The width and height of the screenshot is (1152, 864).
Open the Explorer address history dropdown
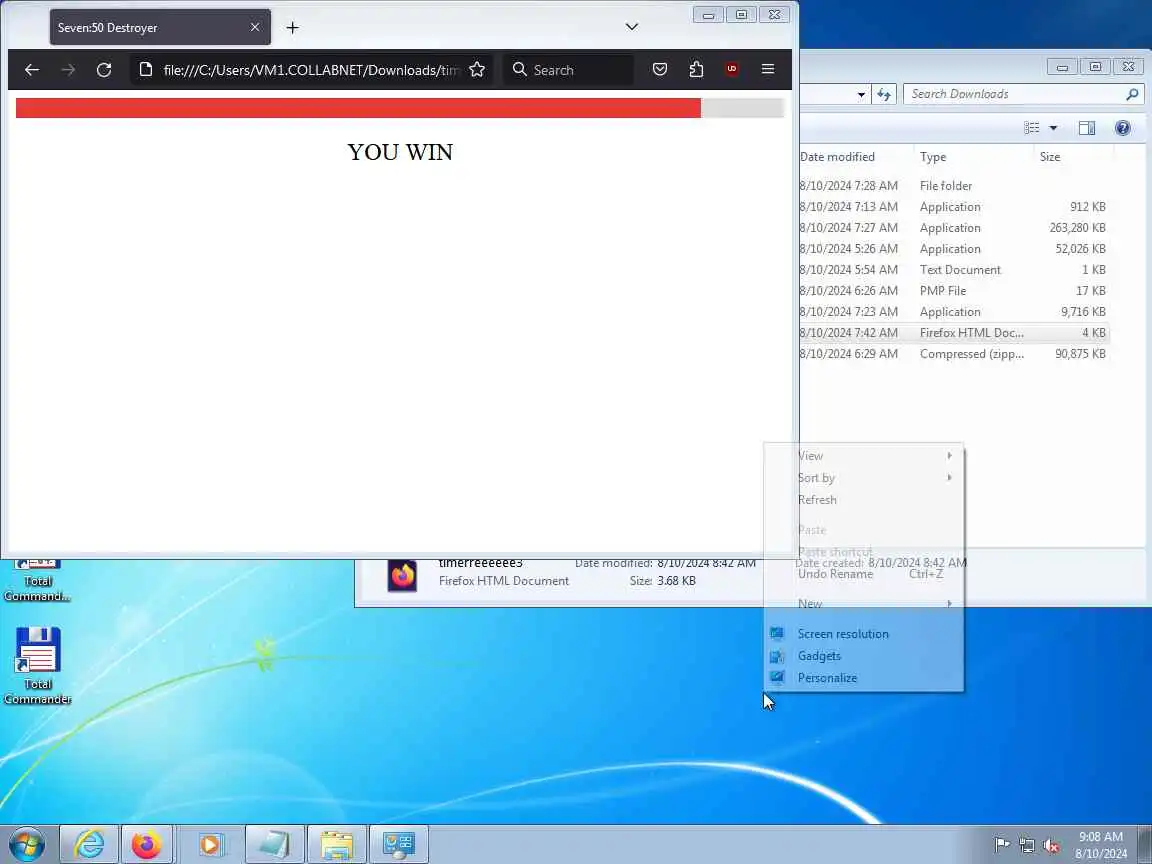pyautogui.click(x=861, y=95)
